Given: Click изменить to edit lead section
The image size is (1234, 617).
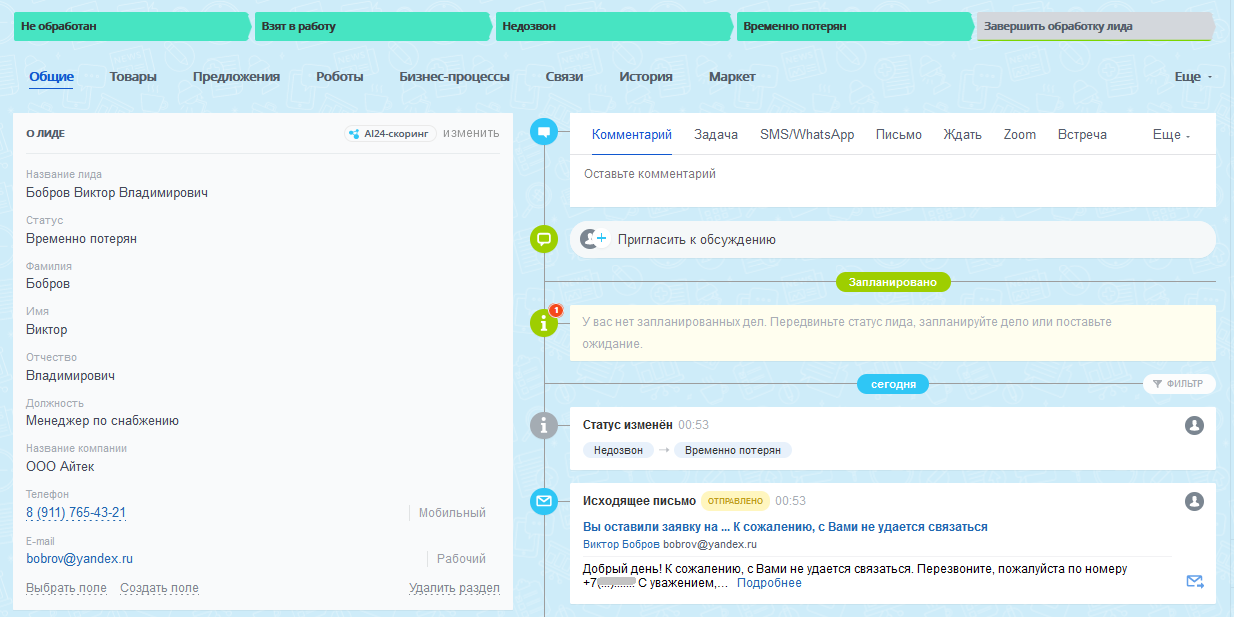Looking at the screenshot, I should (x=471, y=133).
